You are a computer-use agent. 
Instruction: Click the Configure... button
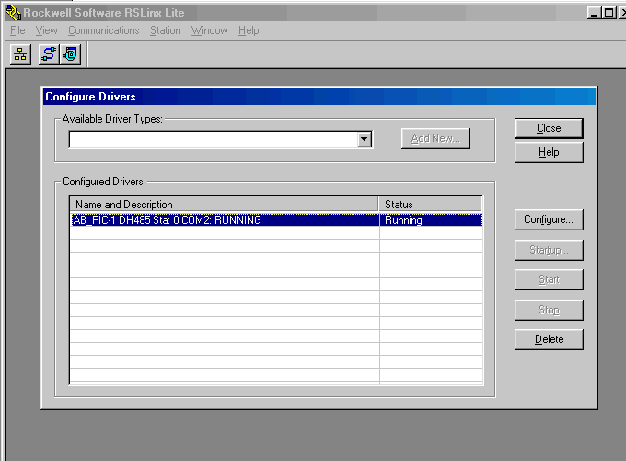[x=549, y=220]
